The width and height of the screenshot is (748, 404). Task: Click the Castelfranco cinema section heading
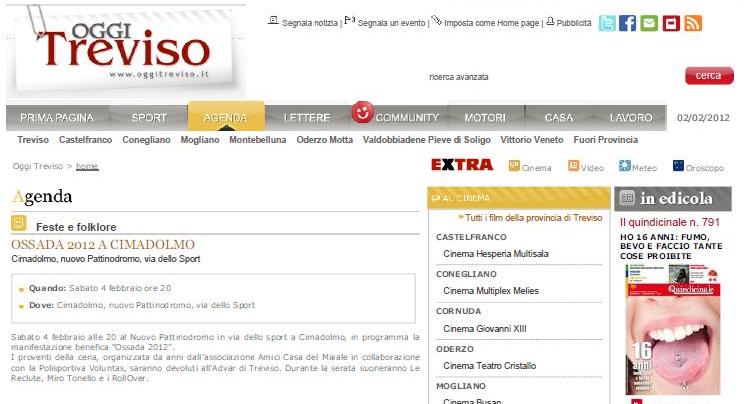point(471,237)
